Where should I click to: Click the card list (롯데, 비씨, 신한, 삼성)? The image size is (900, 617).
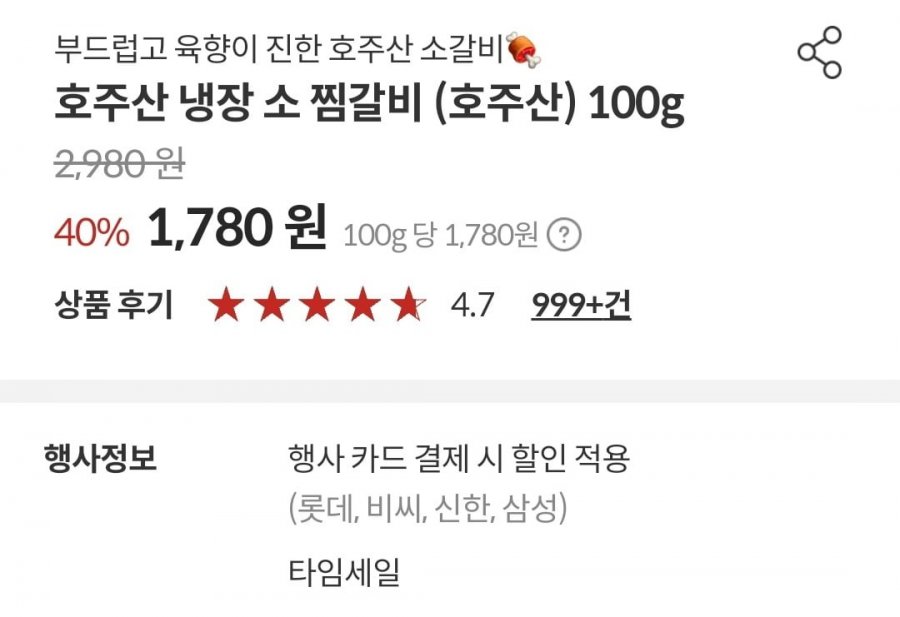(428, 508)
